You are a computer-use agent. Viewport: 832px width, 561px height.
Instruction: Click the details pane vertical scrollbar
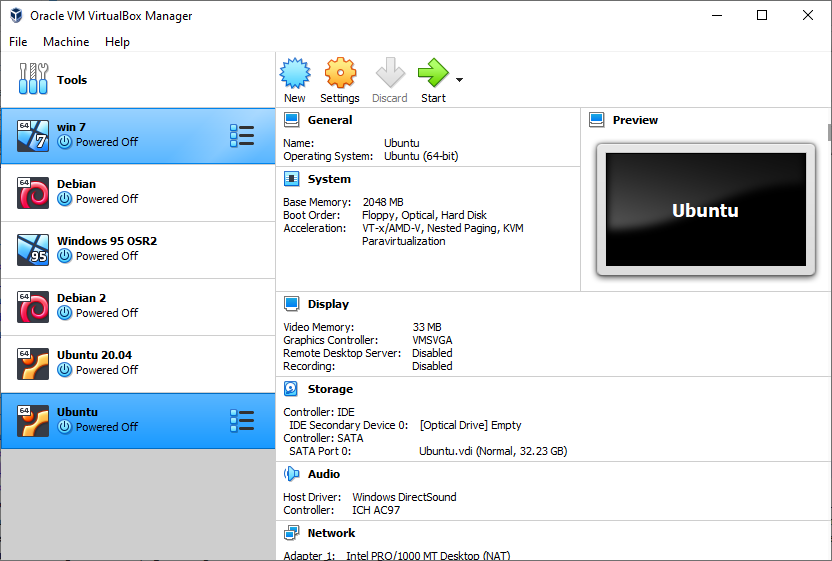tap(828, 300)
